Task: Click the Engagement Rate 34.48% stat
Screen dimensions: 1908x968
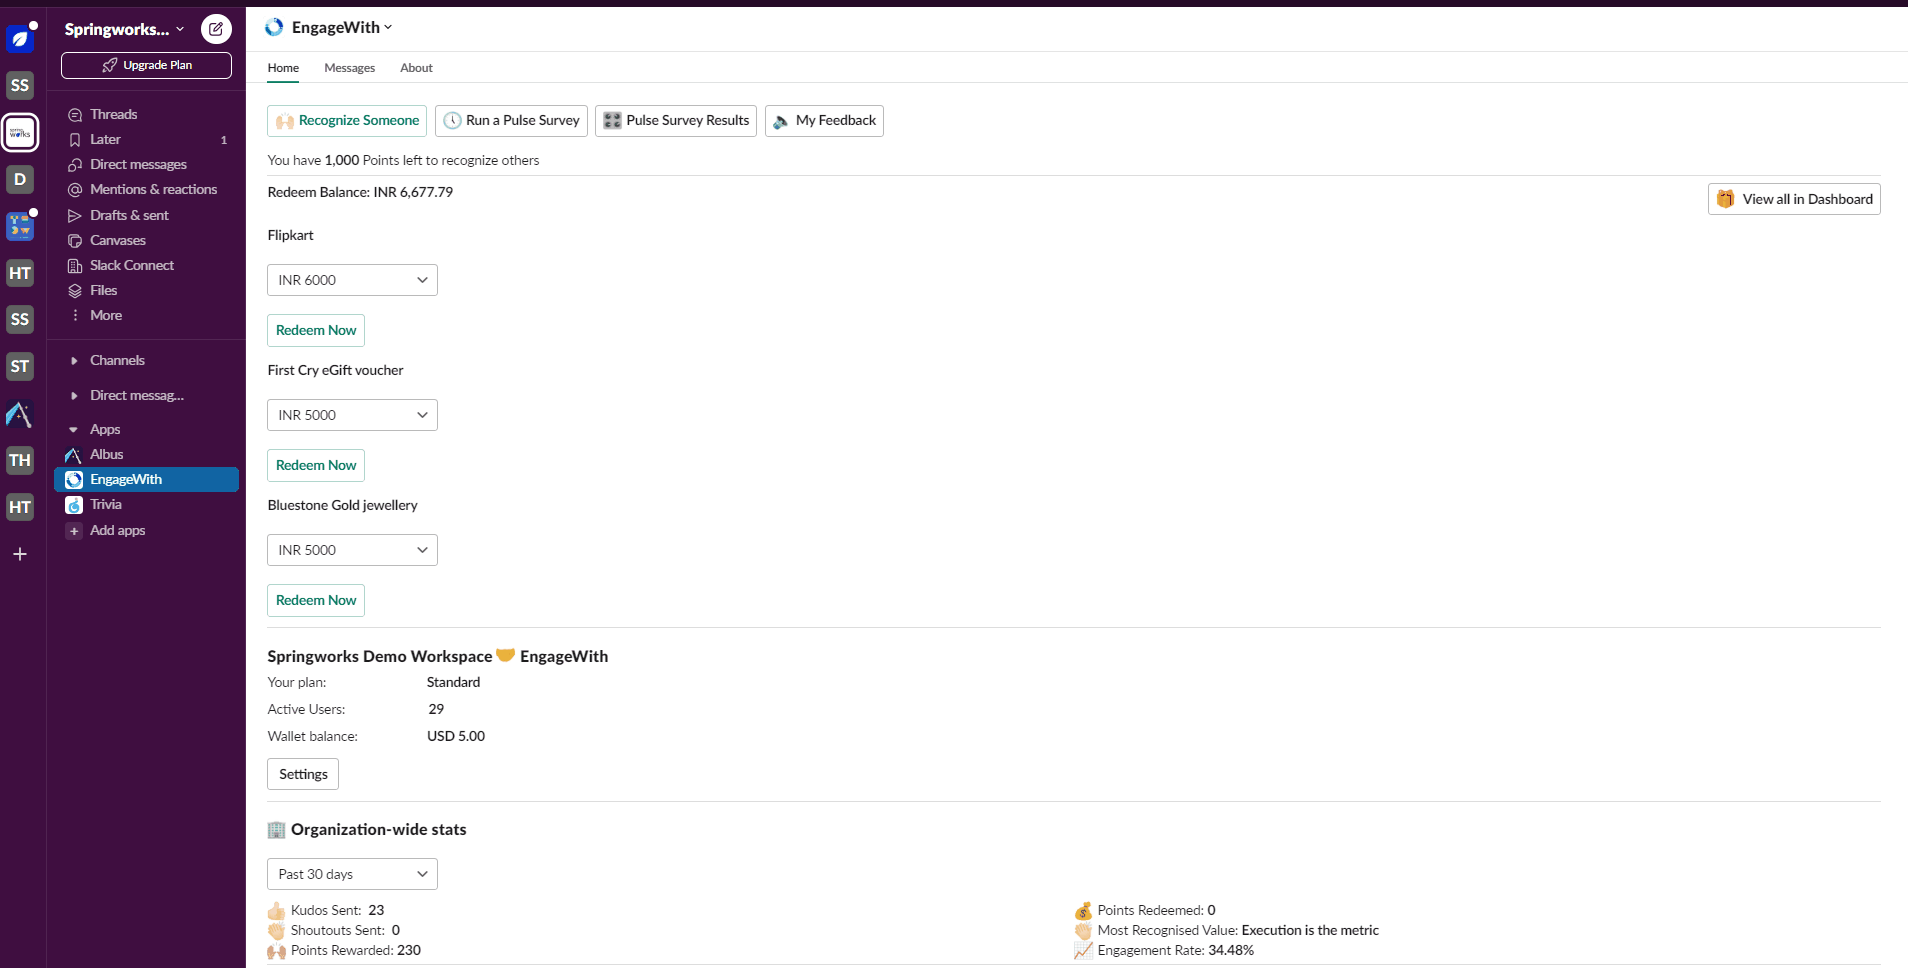Action: click(1164, 950)
